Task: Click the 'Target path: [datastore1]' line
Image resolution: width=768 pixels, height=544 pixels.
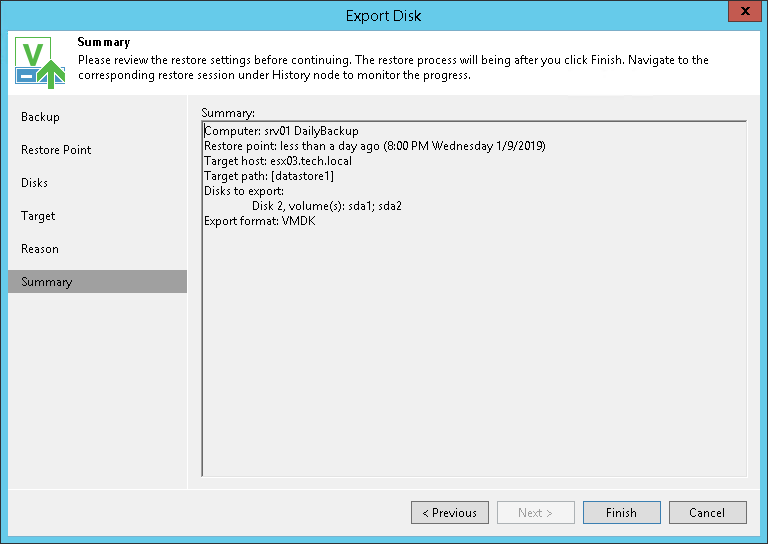Action: coord(269,176)
